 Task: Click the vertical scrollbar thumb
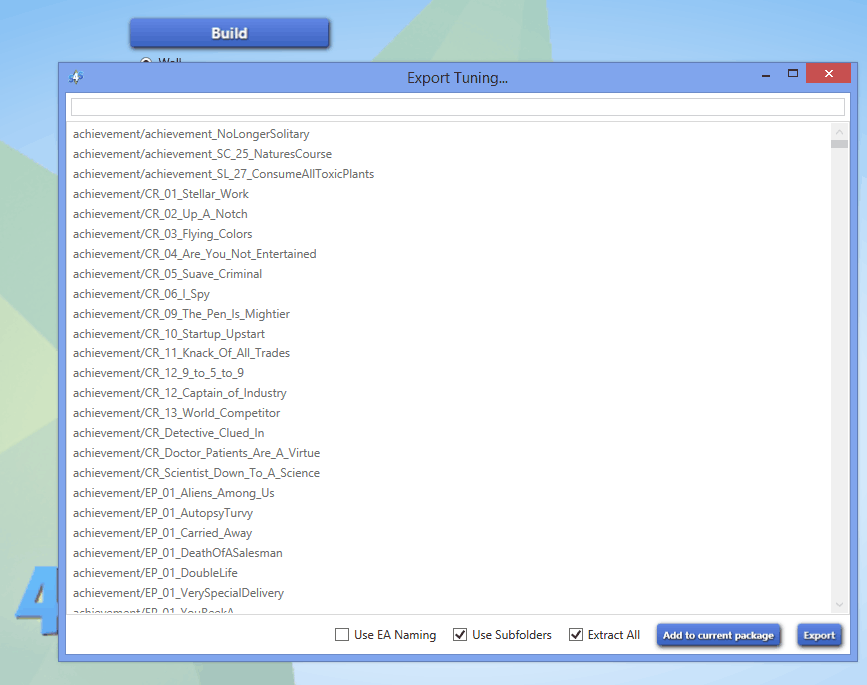point(839,144)
